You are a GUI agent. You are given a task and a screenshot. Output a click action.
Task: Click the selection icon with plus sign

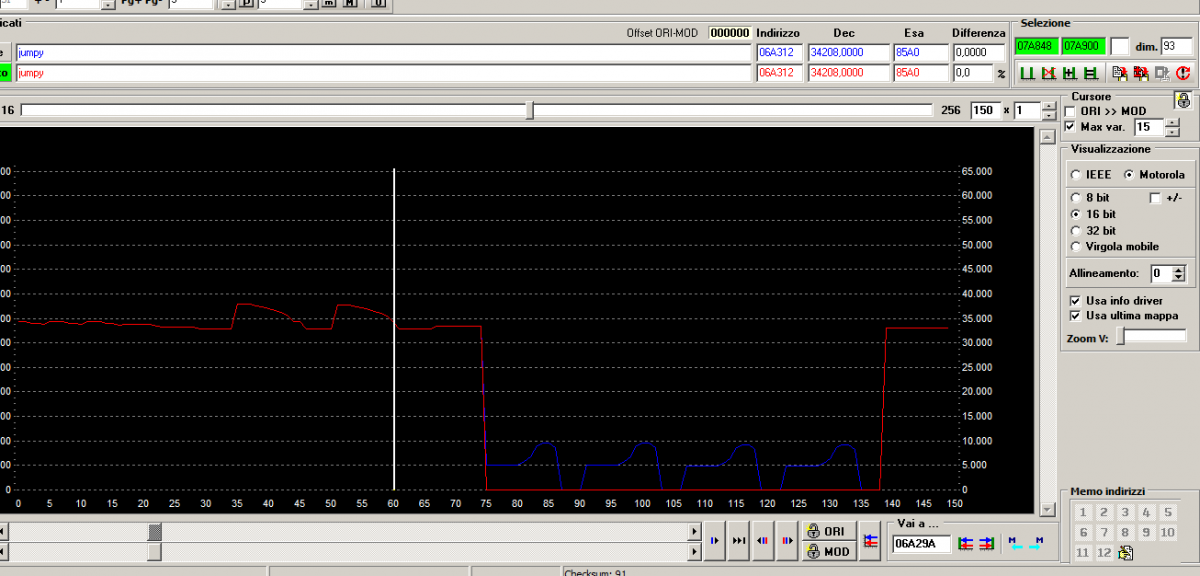1068,73
